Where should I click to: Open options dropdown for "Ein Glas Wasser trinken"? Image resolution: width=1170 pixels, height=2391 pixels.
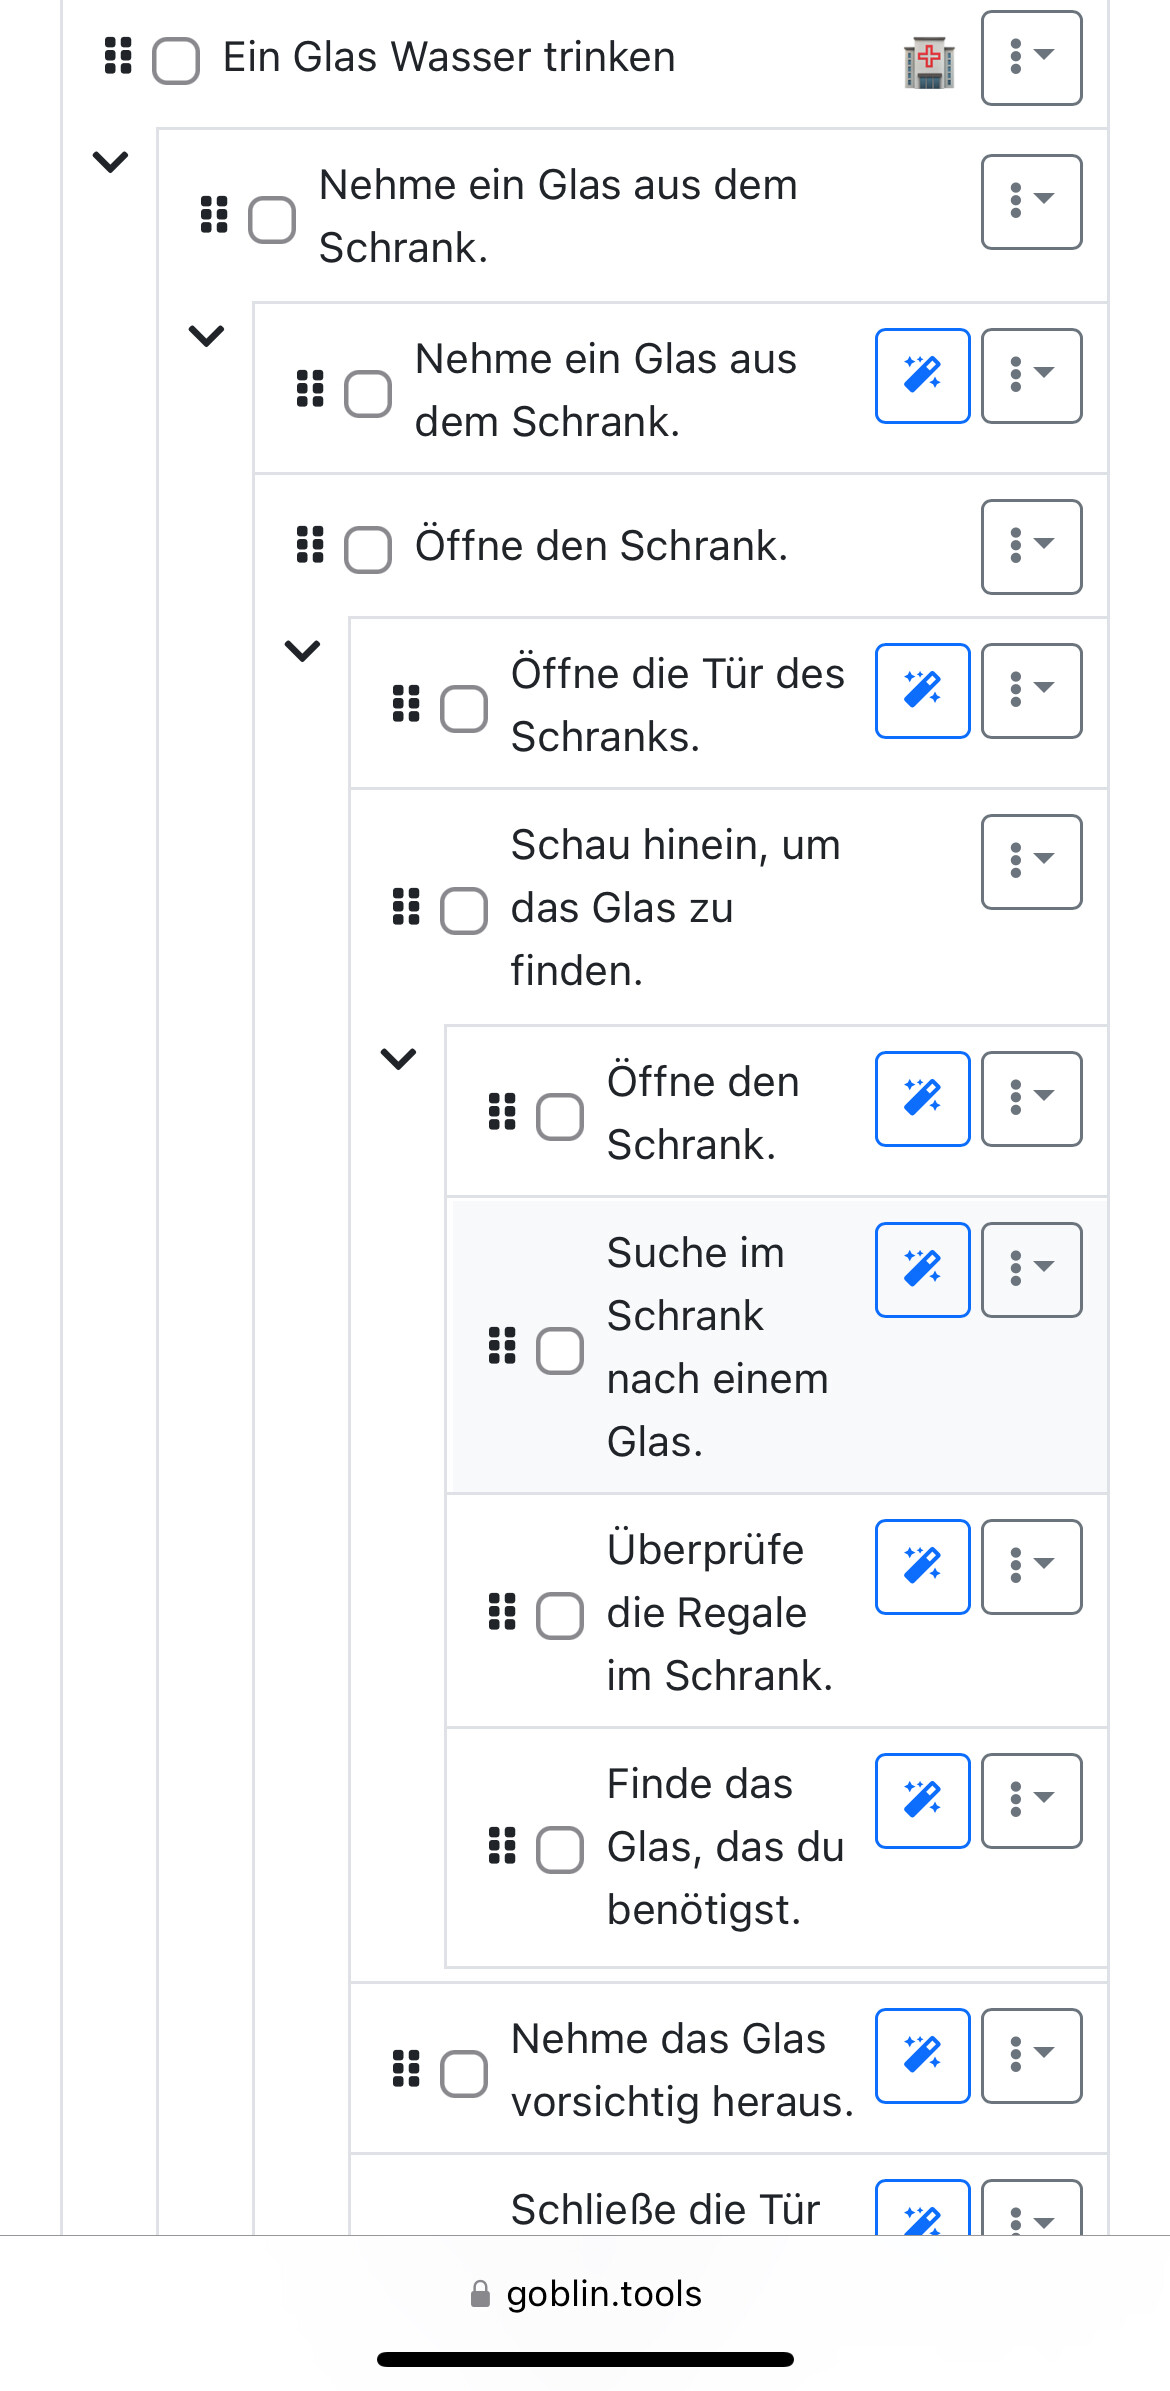click(1031, 58)
